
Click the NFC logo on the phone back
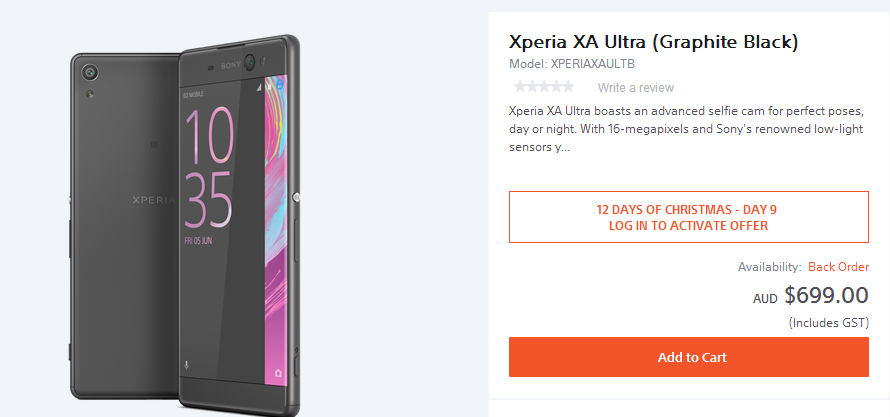(x=154, y=144)
